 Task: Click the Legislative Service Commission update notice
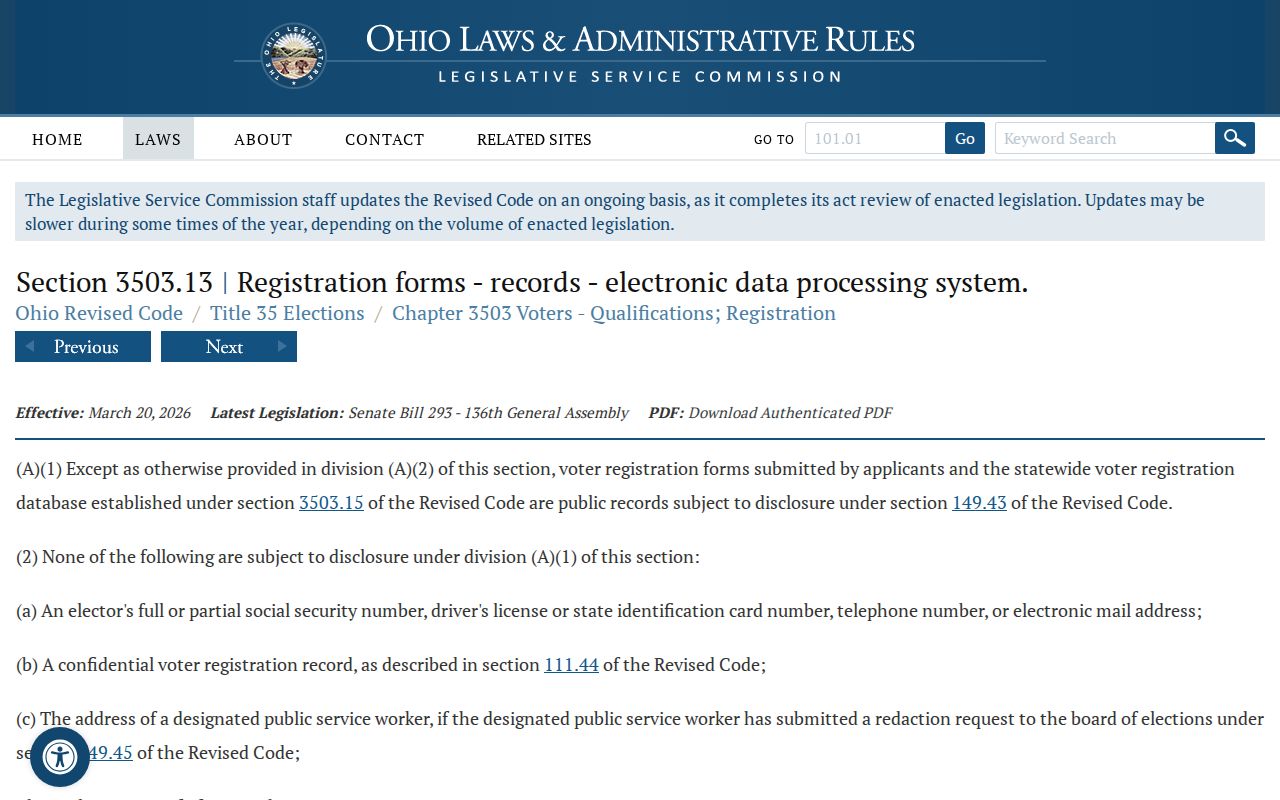(x=640, y=211)
